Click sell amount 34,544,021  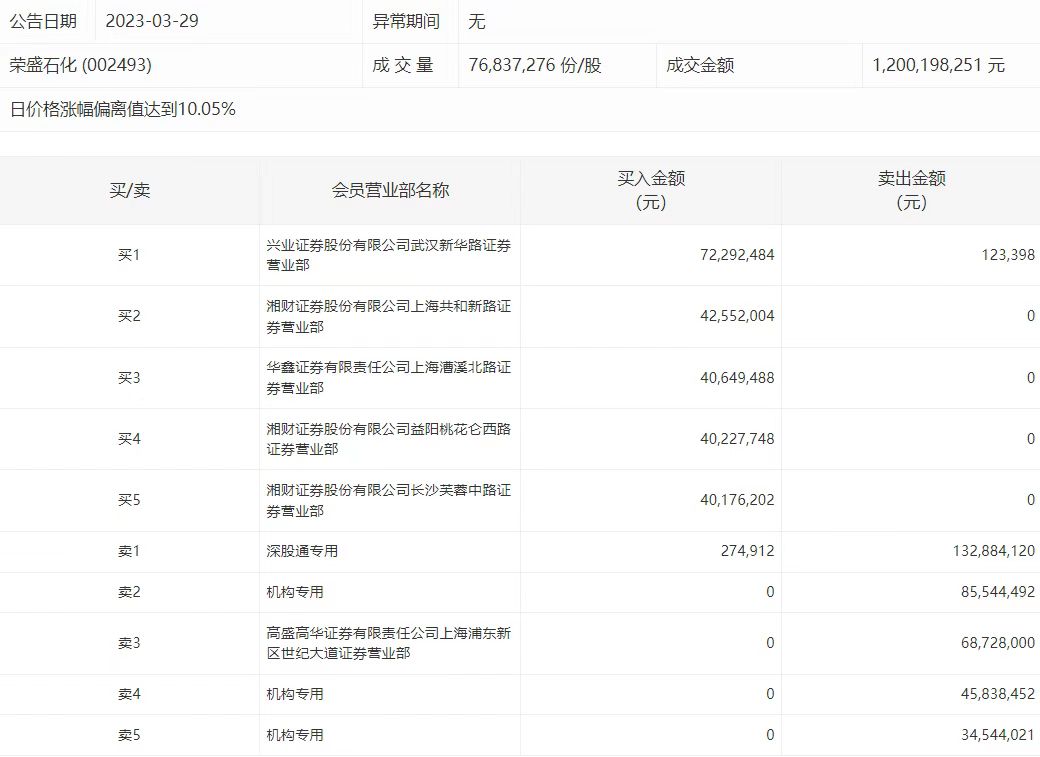(998, 735)
